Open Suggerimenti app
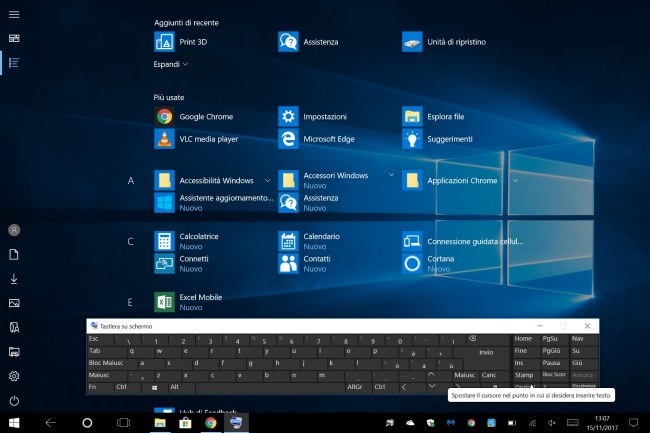This screenshot has width=650, height=433. point(437,139)
